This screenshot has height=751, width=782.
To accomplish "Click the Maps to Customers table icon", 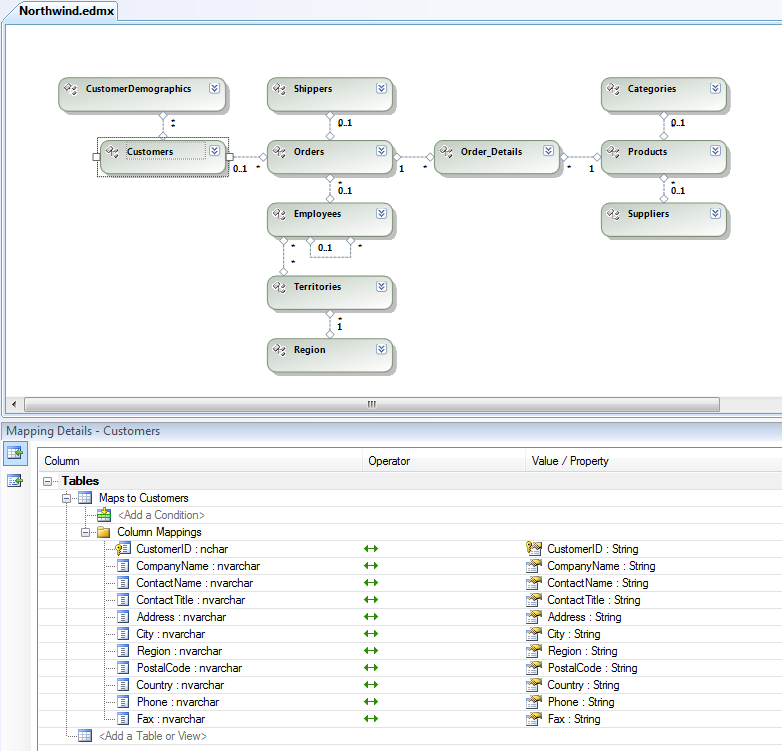I will pos(85,498).
